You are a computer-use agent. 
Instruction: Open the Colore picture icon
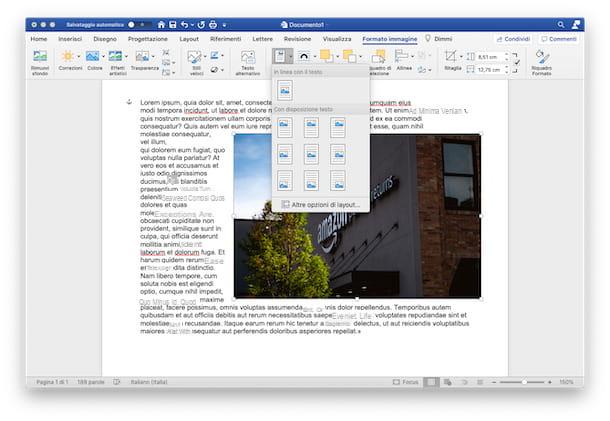pyautogui.click(x=93, y=56)
